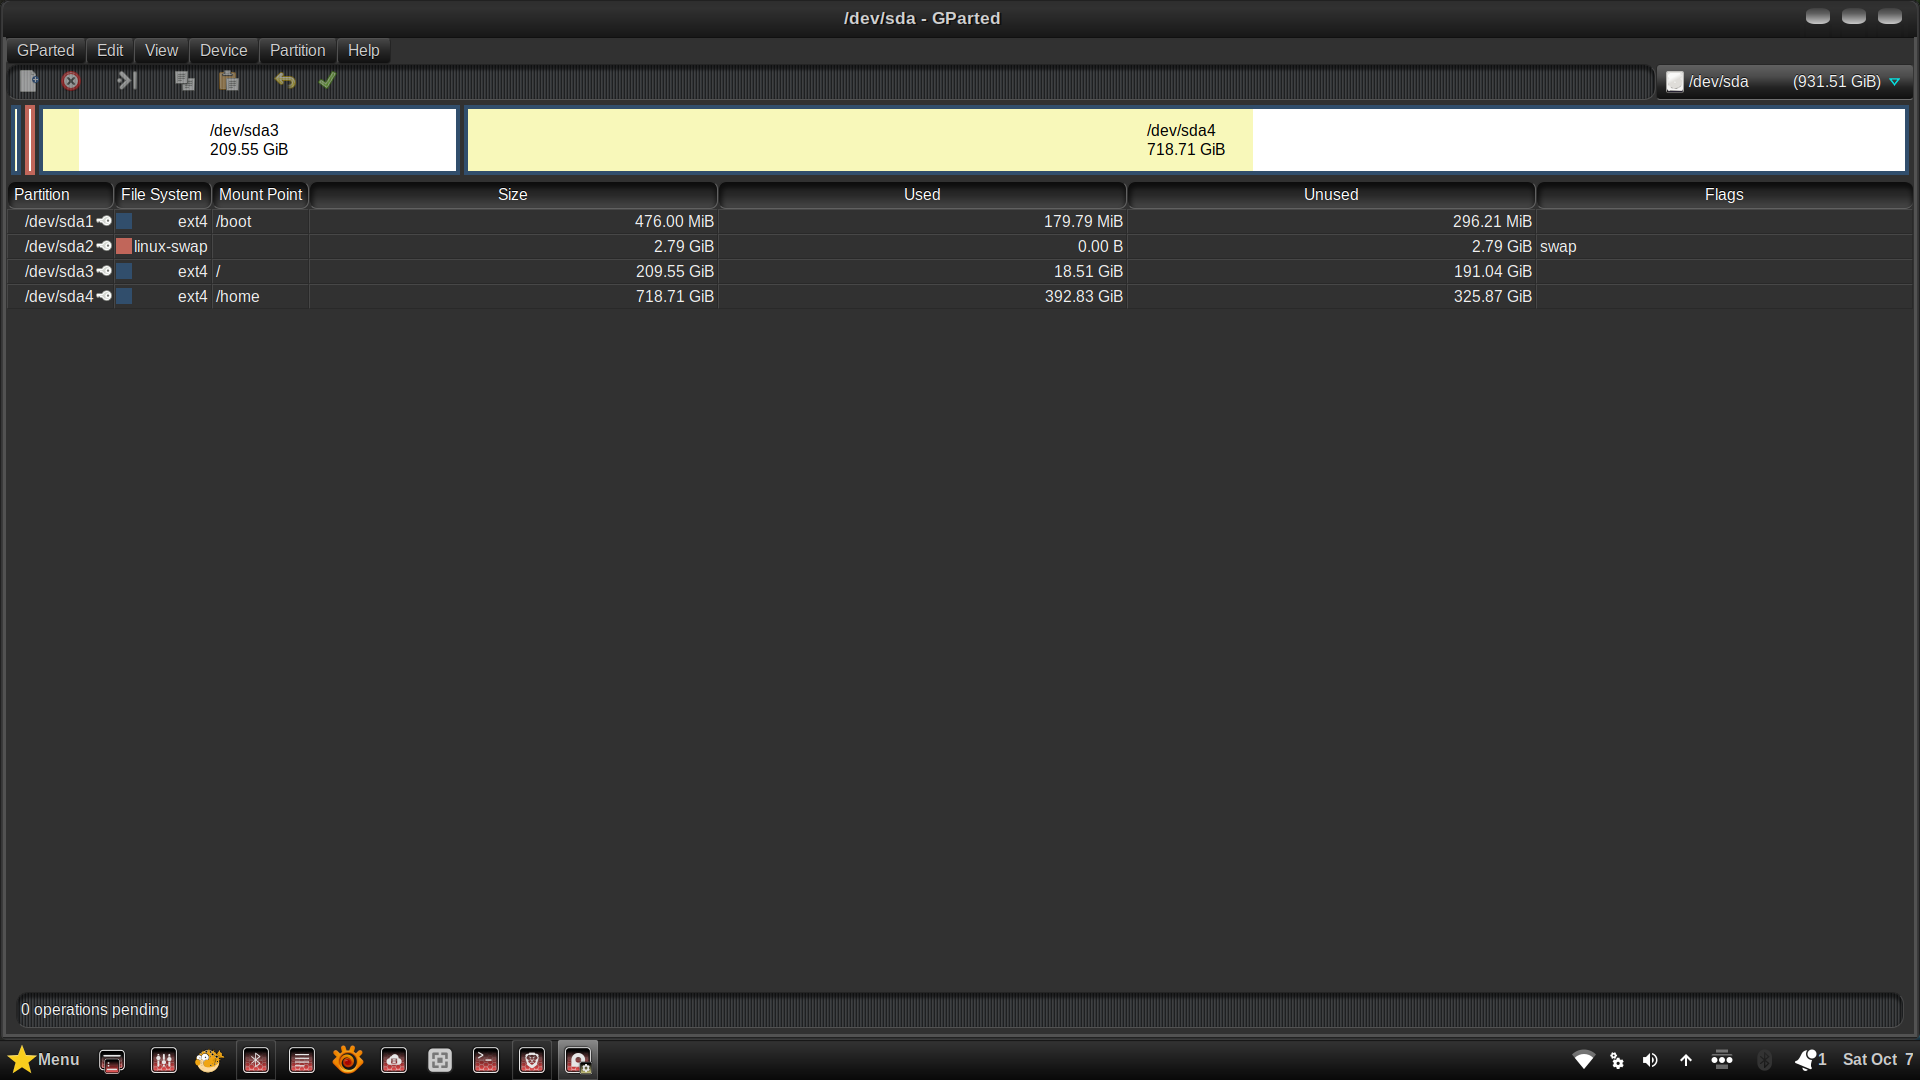Viewport: 1920px width, 1080px height.
Task: Open the GParted menu
Action: click(x=46, y=51)
